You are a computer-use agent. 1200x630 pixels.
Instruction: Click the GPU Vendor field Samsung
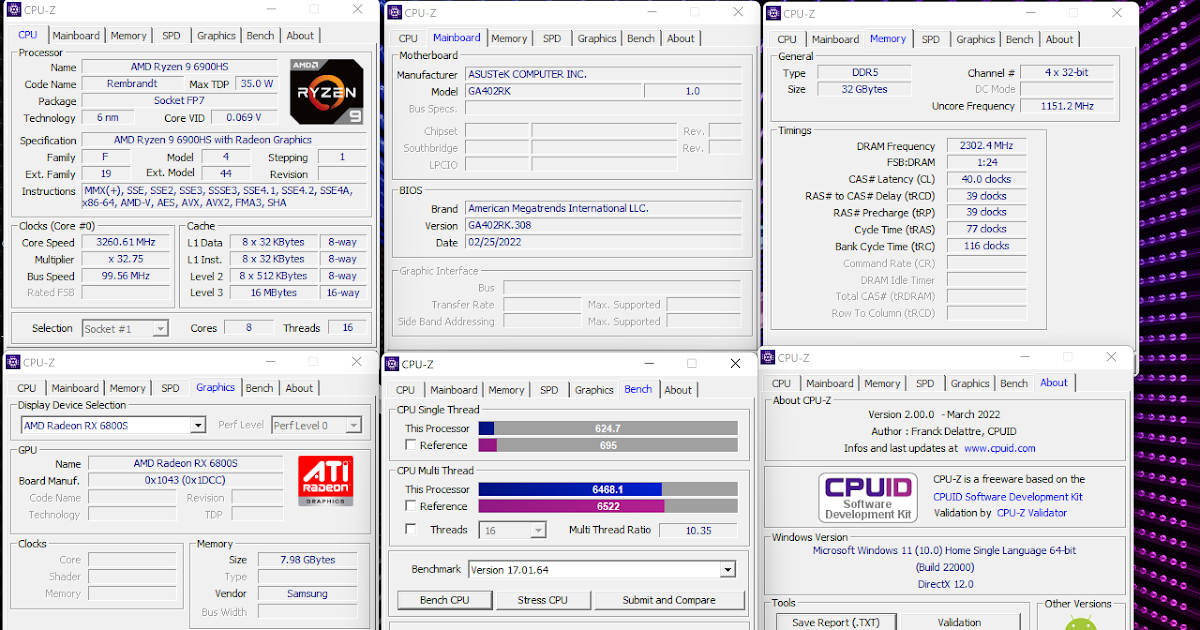[x=307, y=594]
